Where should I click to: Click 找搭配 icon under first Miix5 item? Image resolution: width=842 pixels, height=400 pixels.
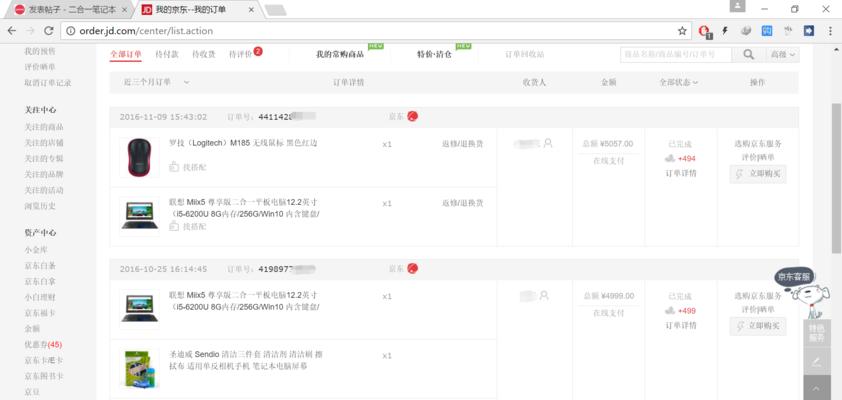click(174, 227)
